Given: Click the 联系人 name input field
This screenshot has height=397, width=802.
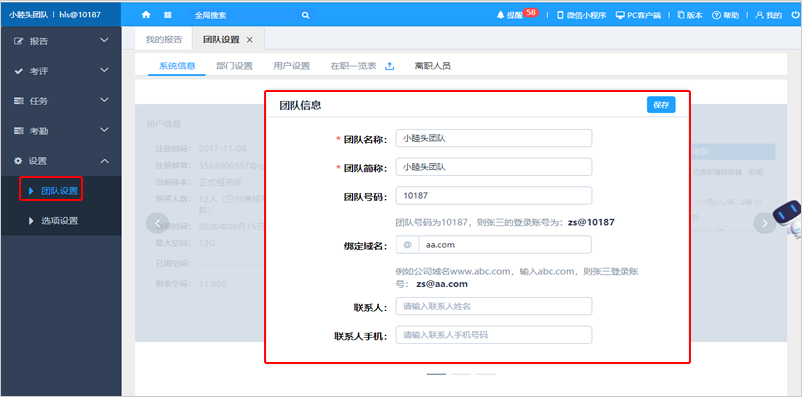Looking at the screenshot, I should pos(494,306).
